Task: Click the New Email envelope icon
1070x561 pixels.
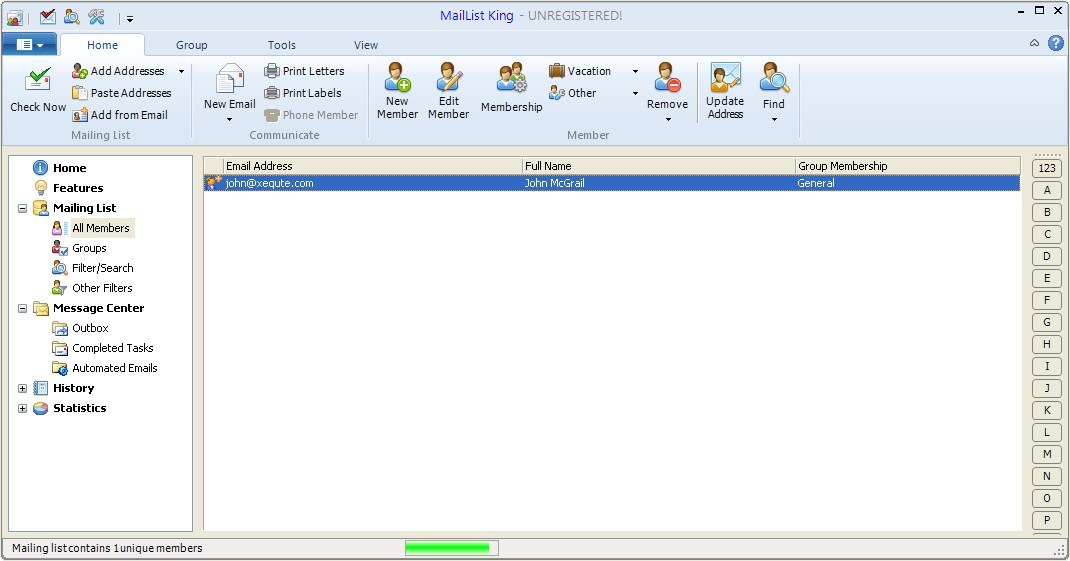Action: (230, 78)
